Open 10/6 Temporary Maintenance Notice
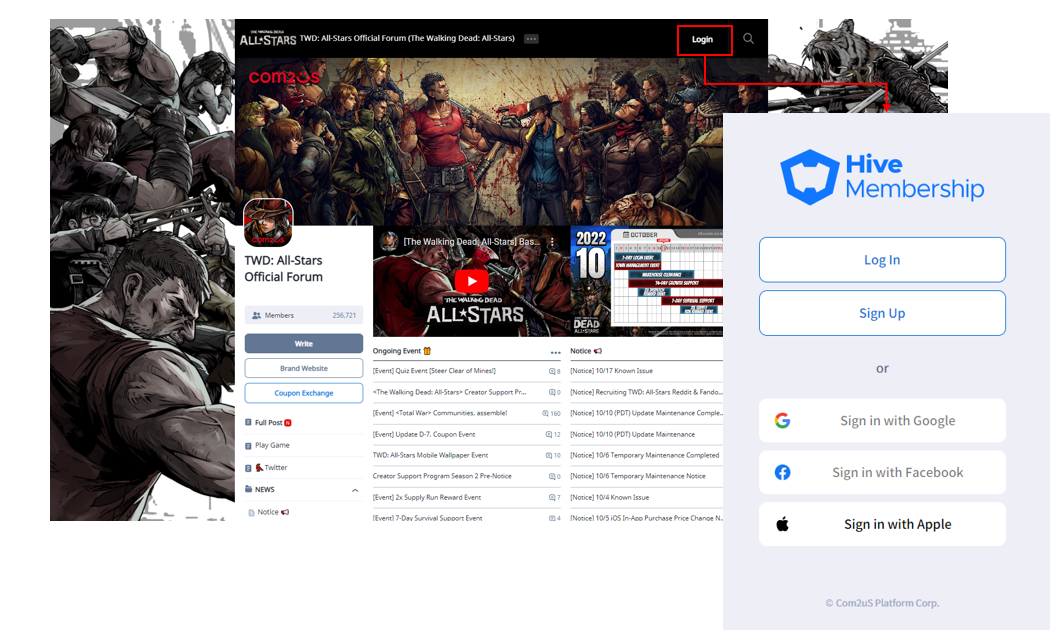The image size is (1061, 644). [638, 476]
